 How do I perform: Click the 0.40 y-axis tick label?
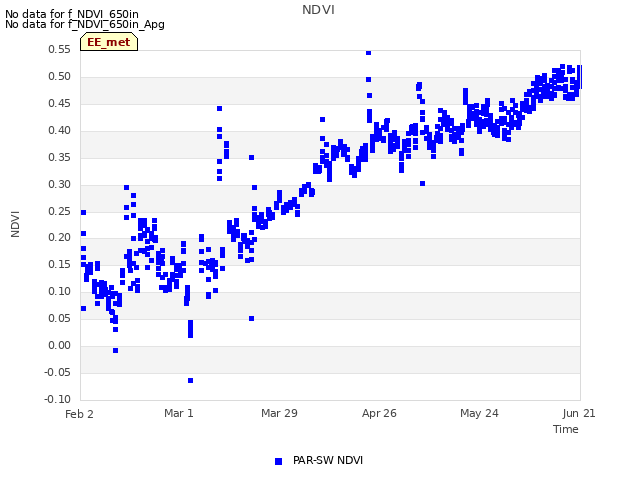[x=59, y=130]
